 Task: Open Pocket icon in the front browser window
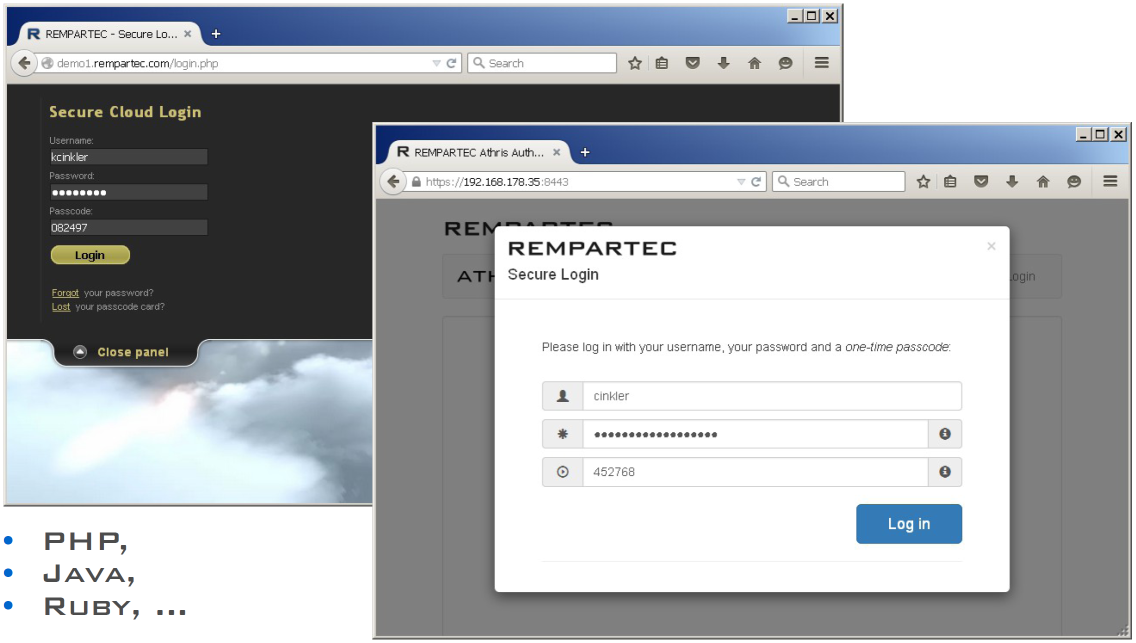[x=981, y=182]
